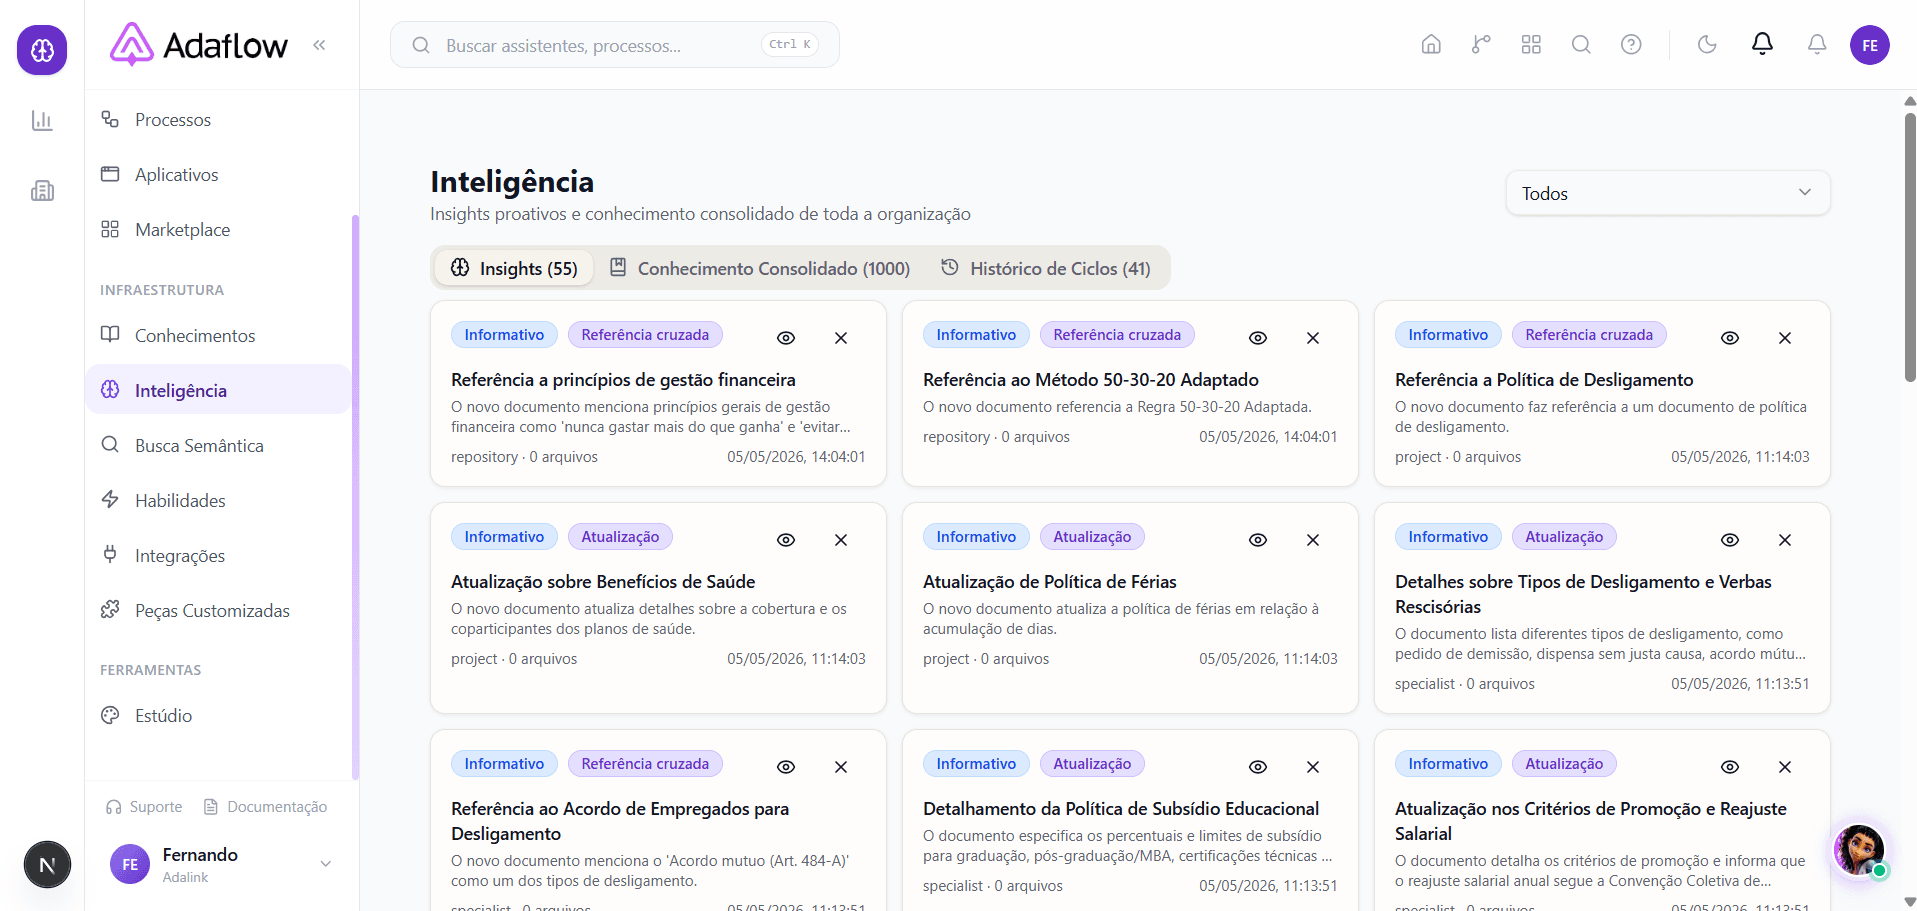Image resolution: width=1917 pixels, height=911 pixels.
Task: Toggle eye on Promoção e Reajuste Salarial card
Action: click(1730, 767)
